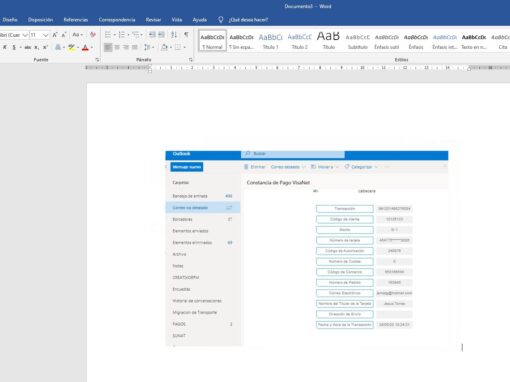
Task: Expand the underline style arrow
Action: 20,47
